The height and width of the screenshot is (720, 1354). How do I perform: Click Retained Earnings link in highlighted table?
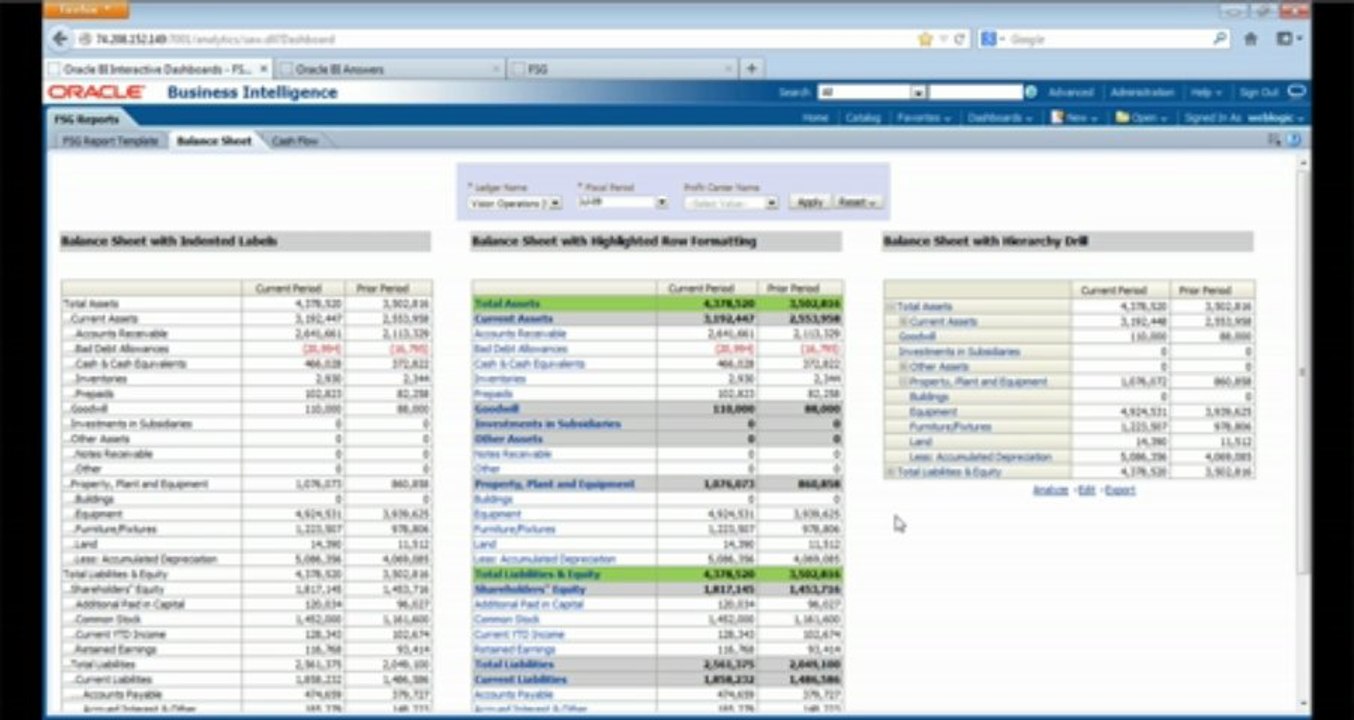514,649
